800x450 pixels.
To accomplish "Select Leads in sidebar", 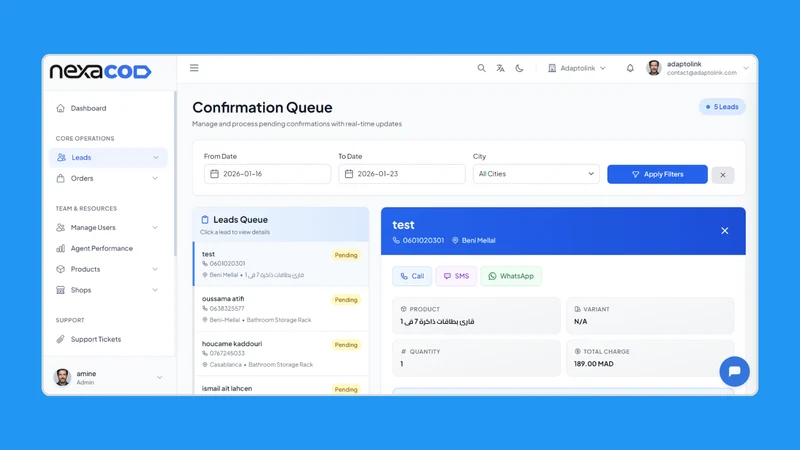I will [108, 158].
